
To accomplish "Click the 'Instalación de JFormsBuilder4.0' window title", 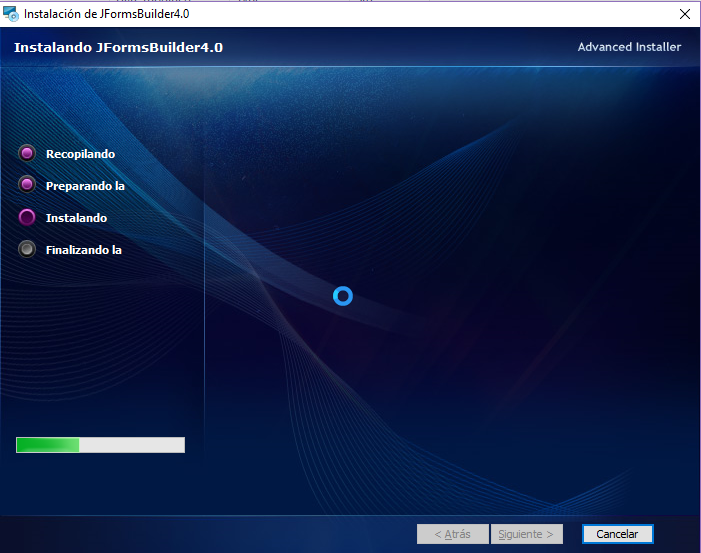I will point(106,14).
